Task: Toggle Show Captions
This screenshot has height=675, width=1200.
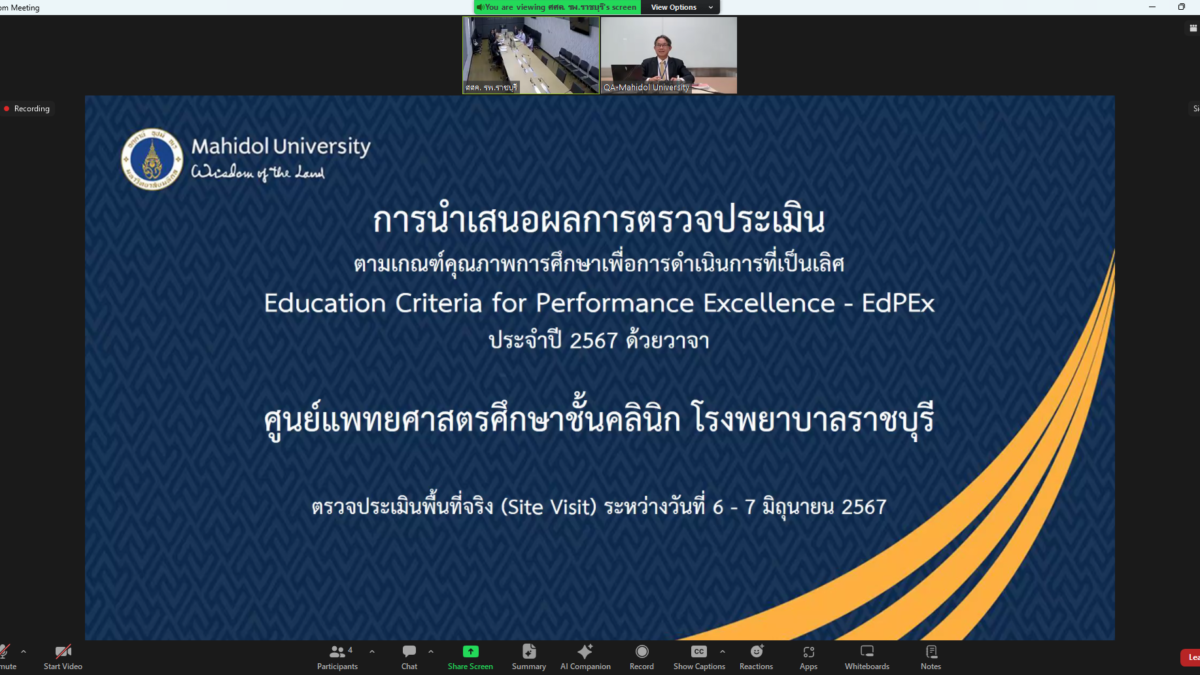Action: click(699, 656)
